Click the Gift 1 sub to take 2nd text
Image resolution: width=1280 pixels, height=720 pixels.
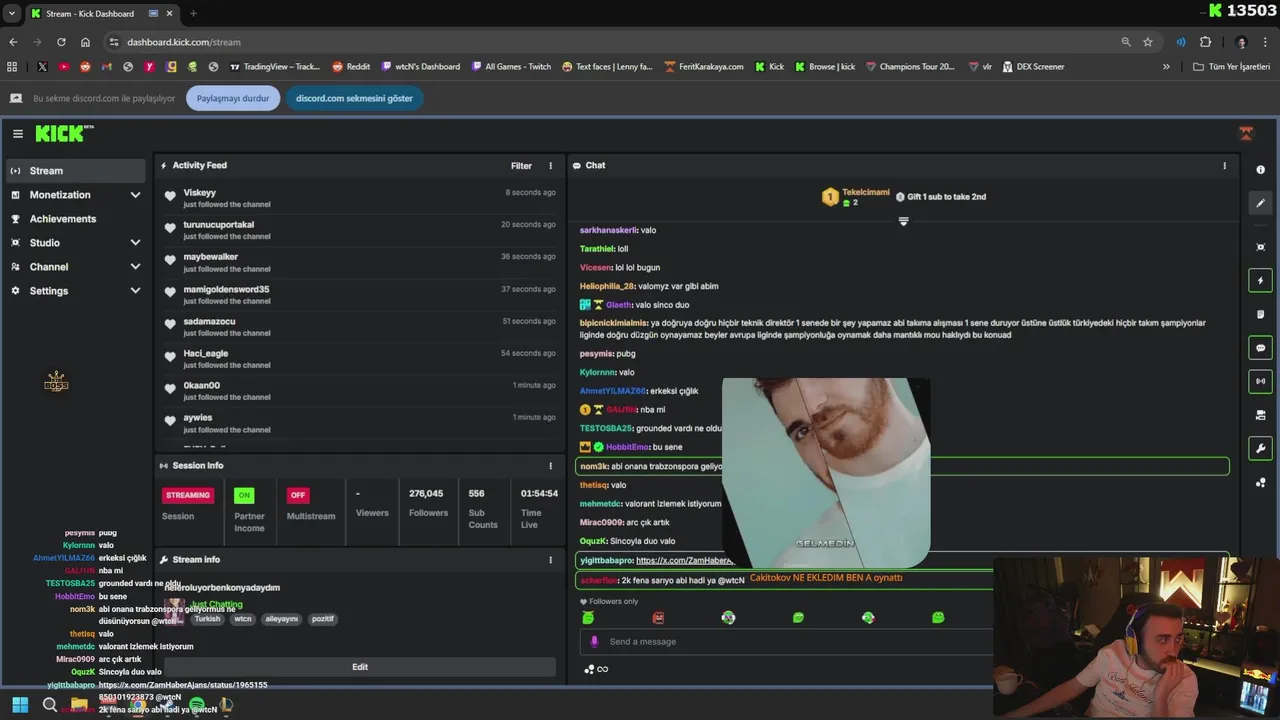tap(946, 197)
